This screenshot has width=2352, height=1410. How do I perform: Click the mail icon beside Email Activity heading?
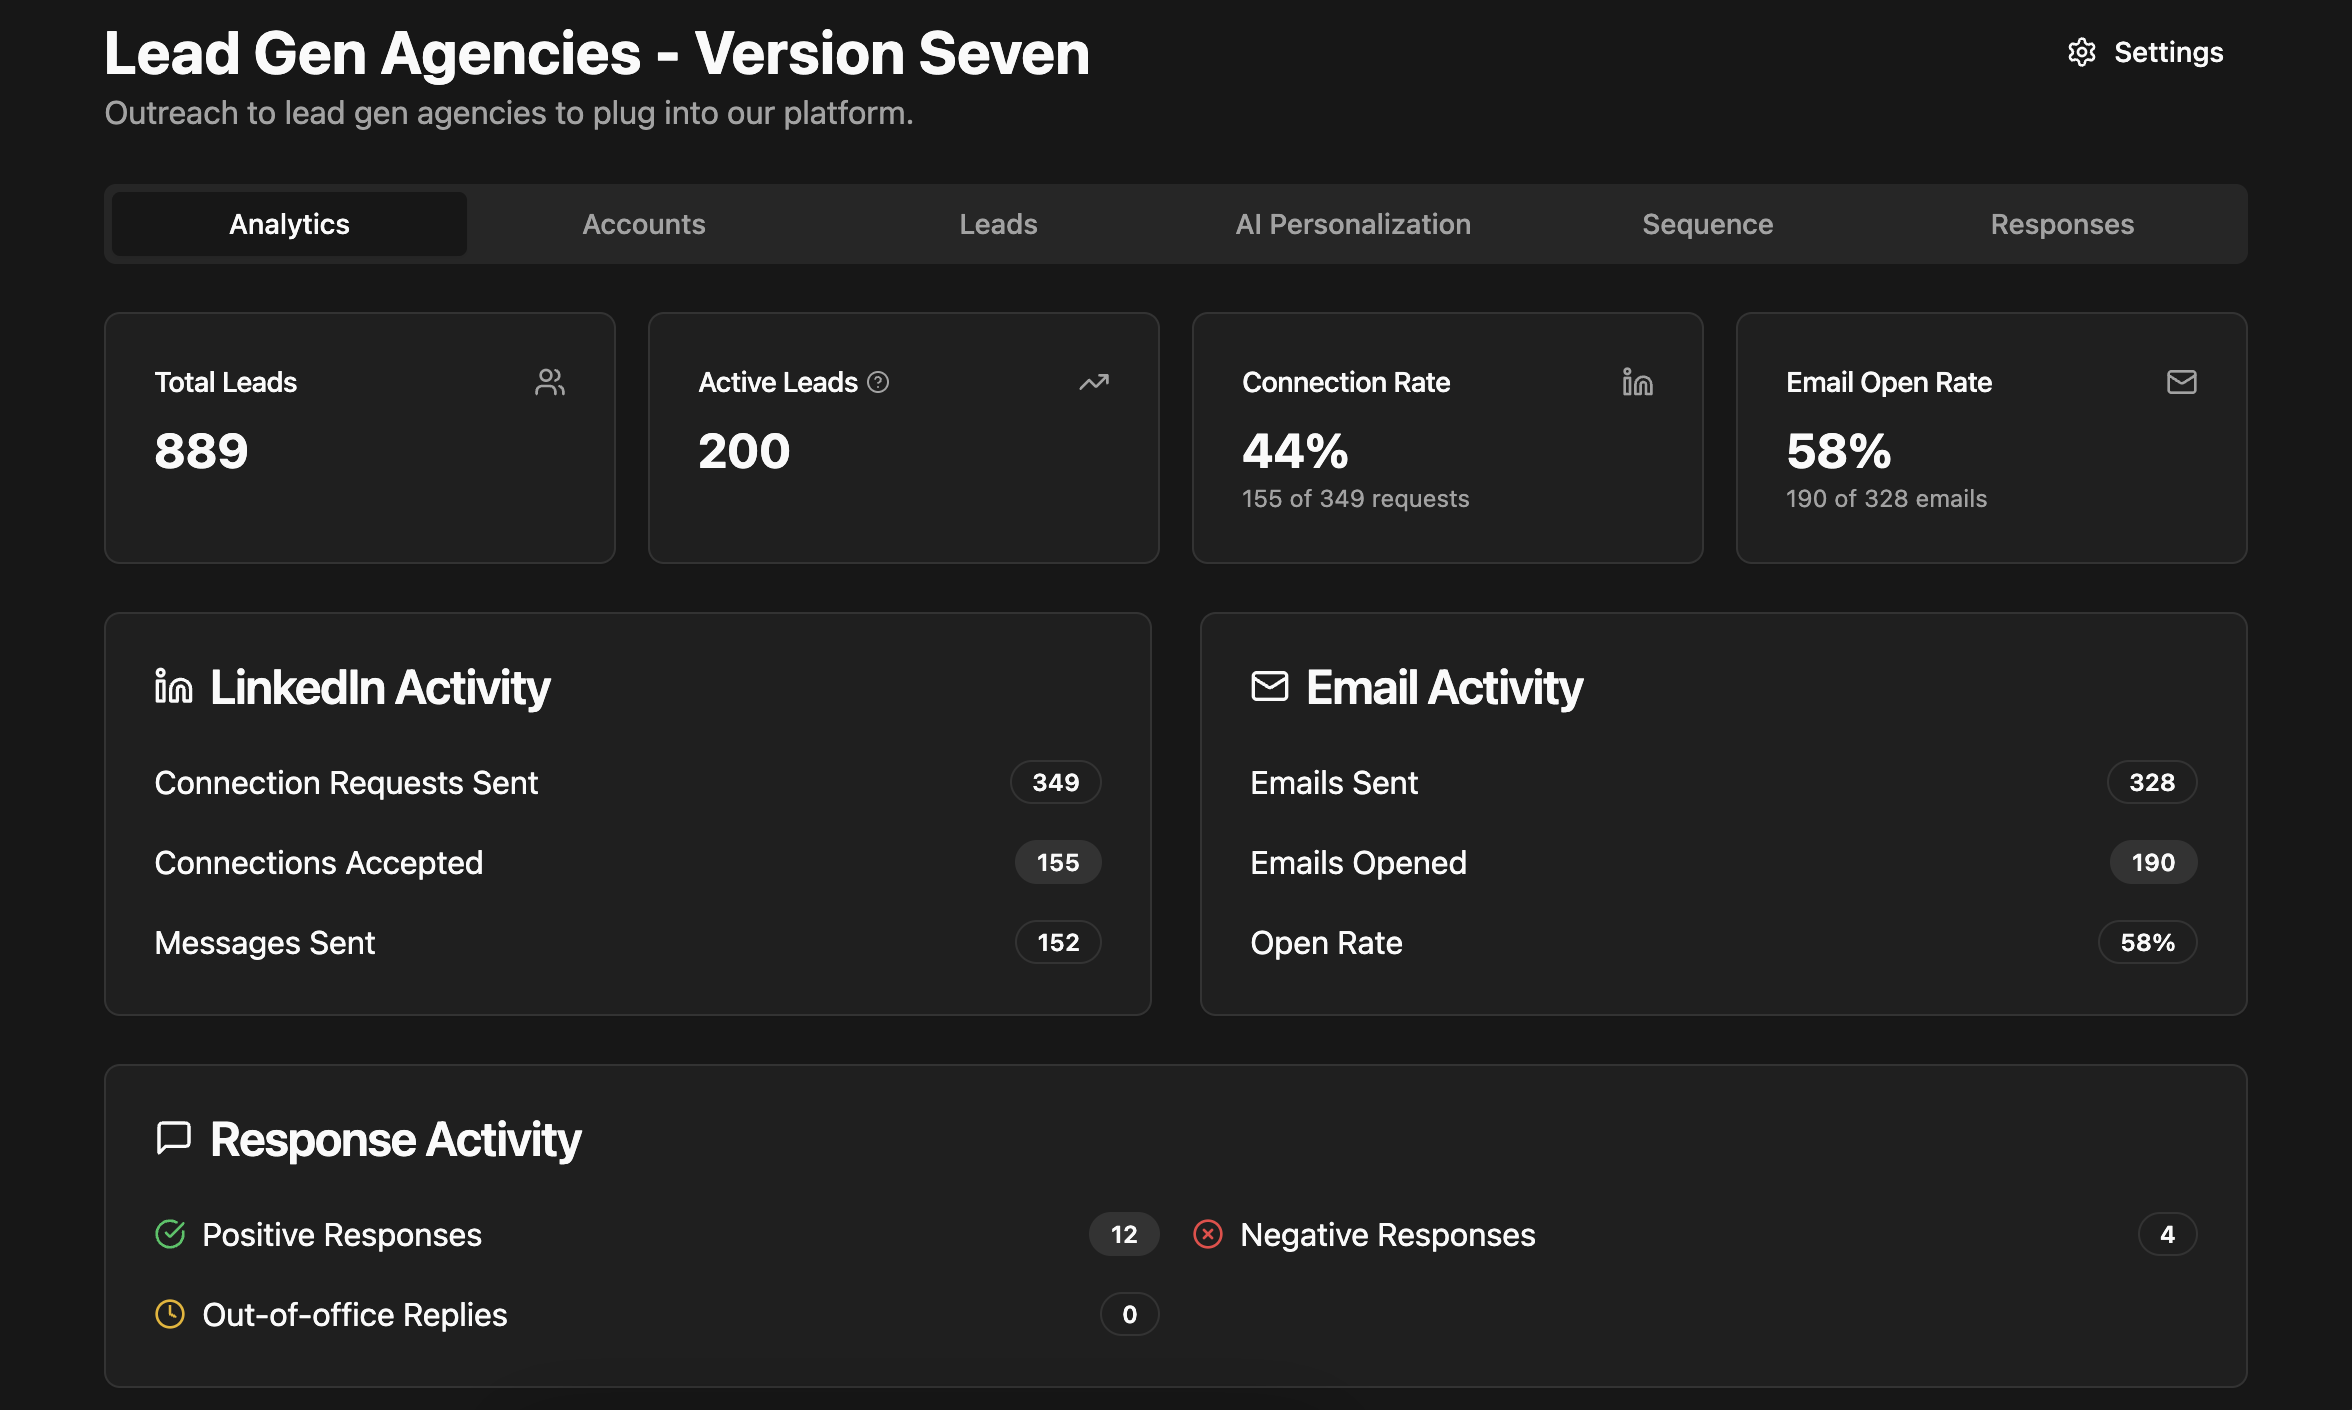[1269, 687]
